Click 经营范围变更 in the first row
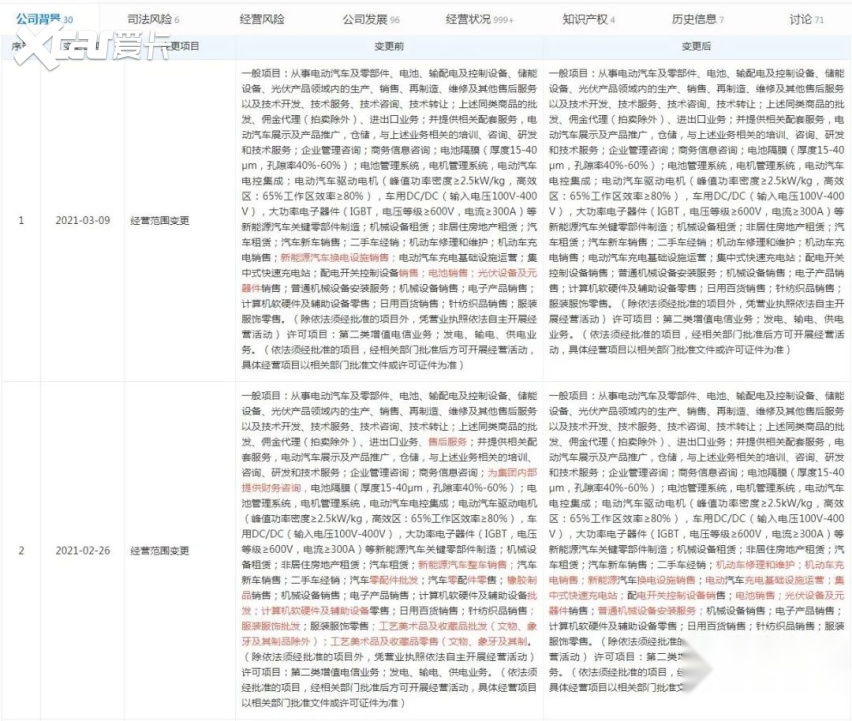 159,220
